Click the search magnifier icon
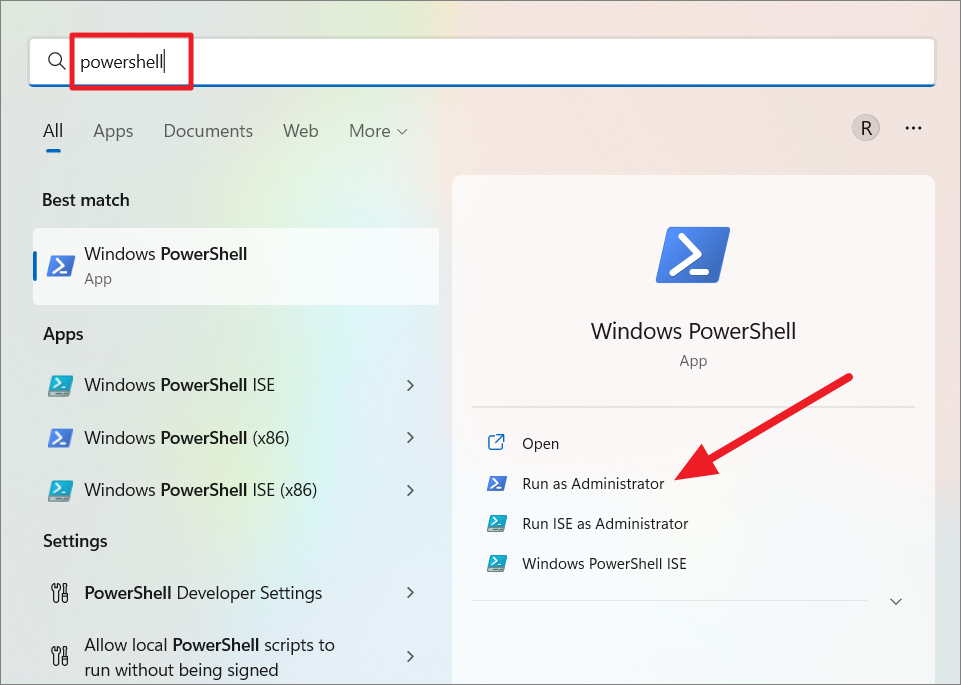 point(56,61)
